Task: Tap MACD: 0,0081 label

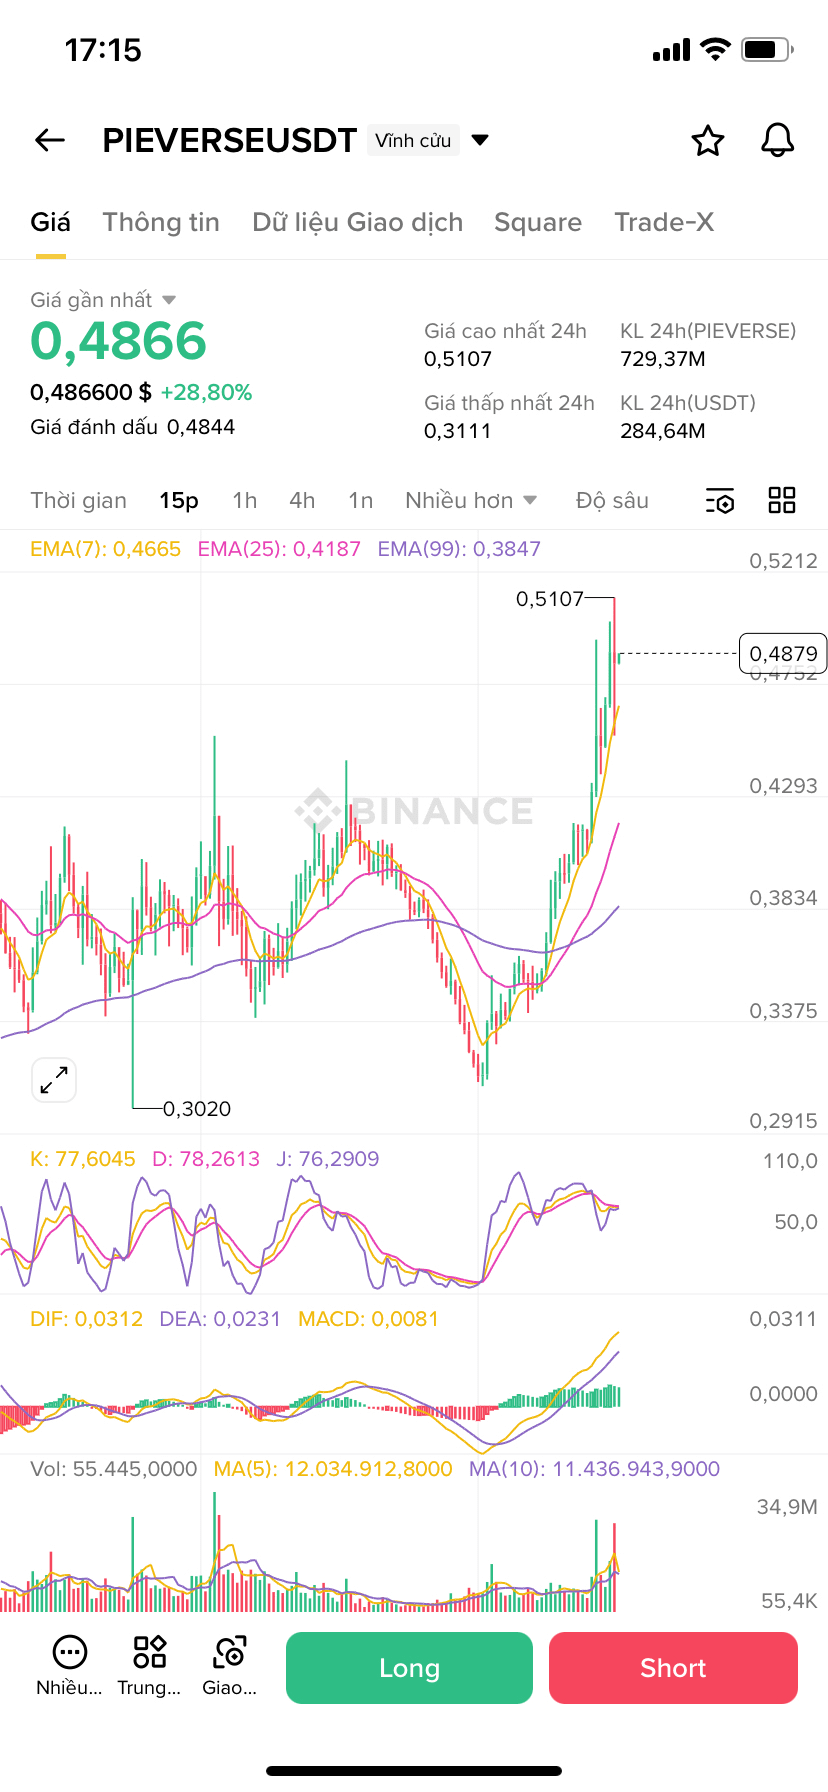Action: [x=368, y=1319]
